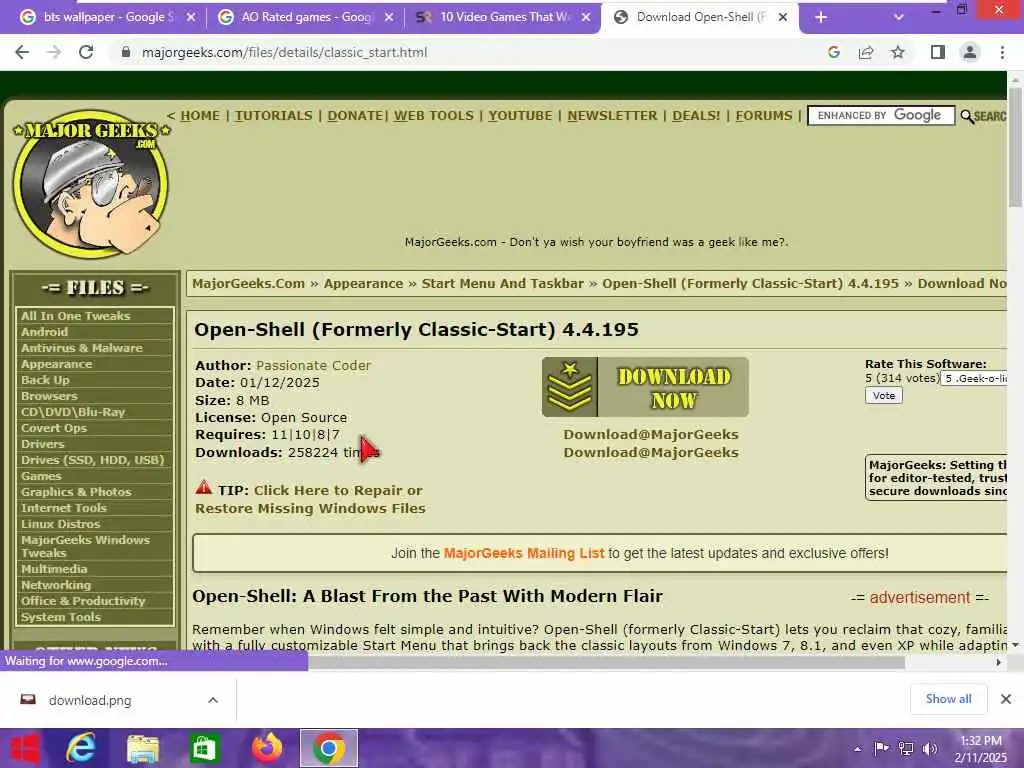Screen dimensions: 1024x768
Task: Click the Vote button
Action: click(x=884, y=396)
